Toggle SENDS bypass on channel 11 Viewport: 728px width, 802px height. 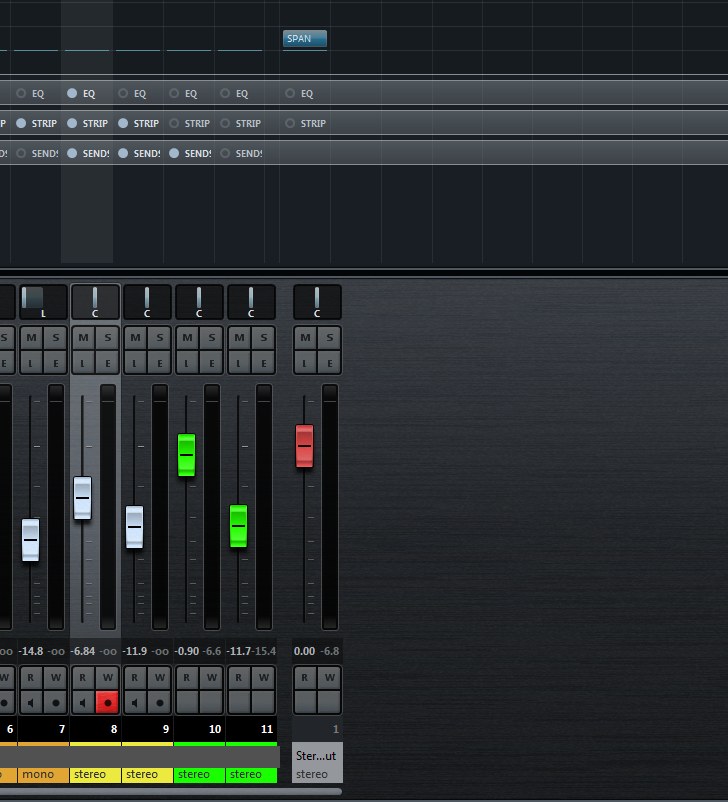point(225,153)
